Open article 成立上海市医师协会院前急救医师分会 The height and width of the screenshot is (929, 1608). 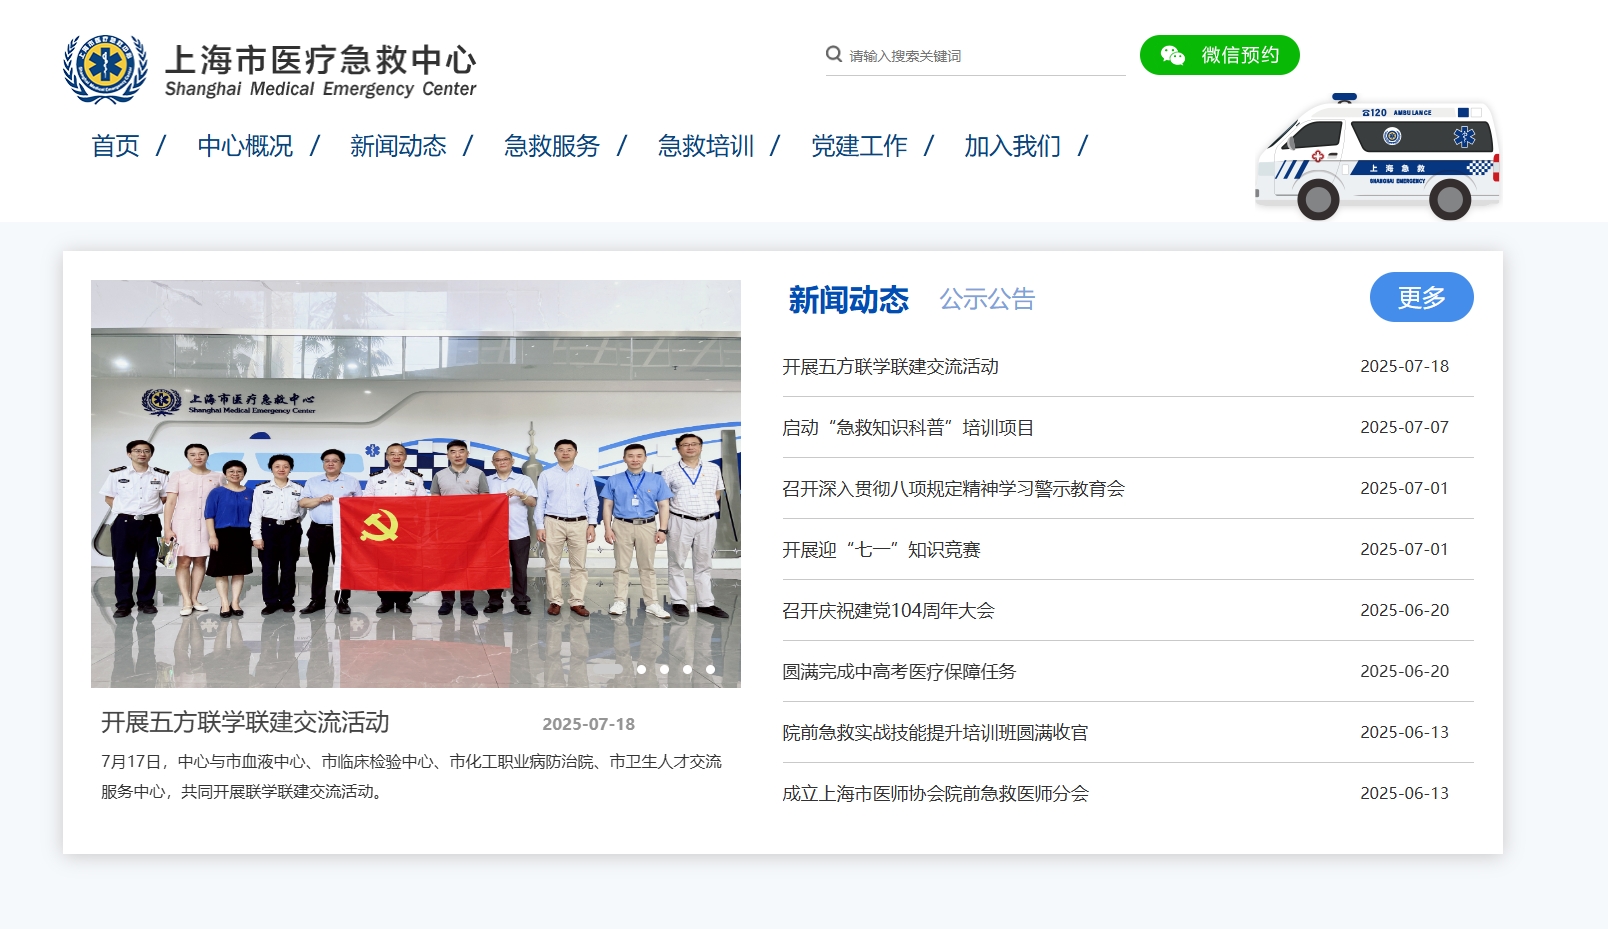pyautogui.click(x=935, y=794)
